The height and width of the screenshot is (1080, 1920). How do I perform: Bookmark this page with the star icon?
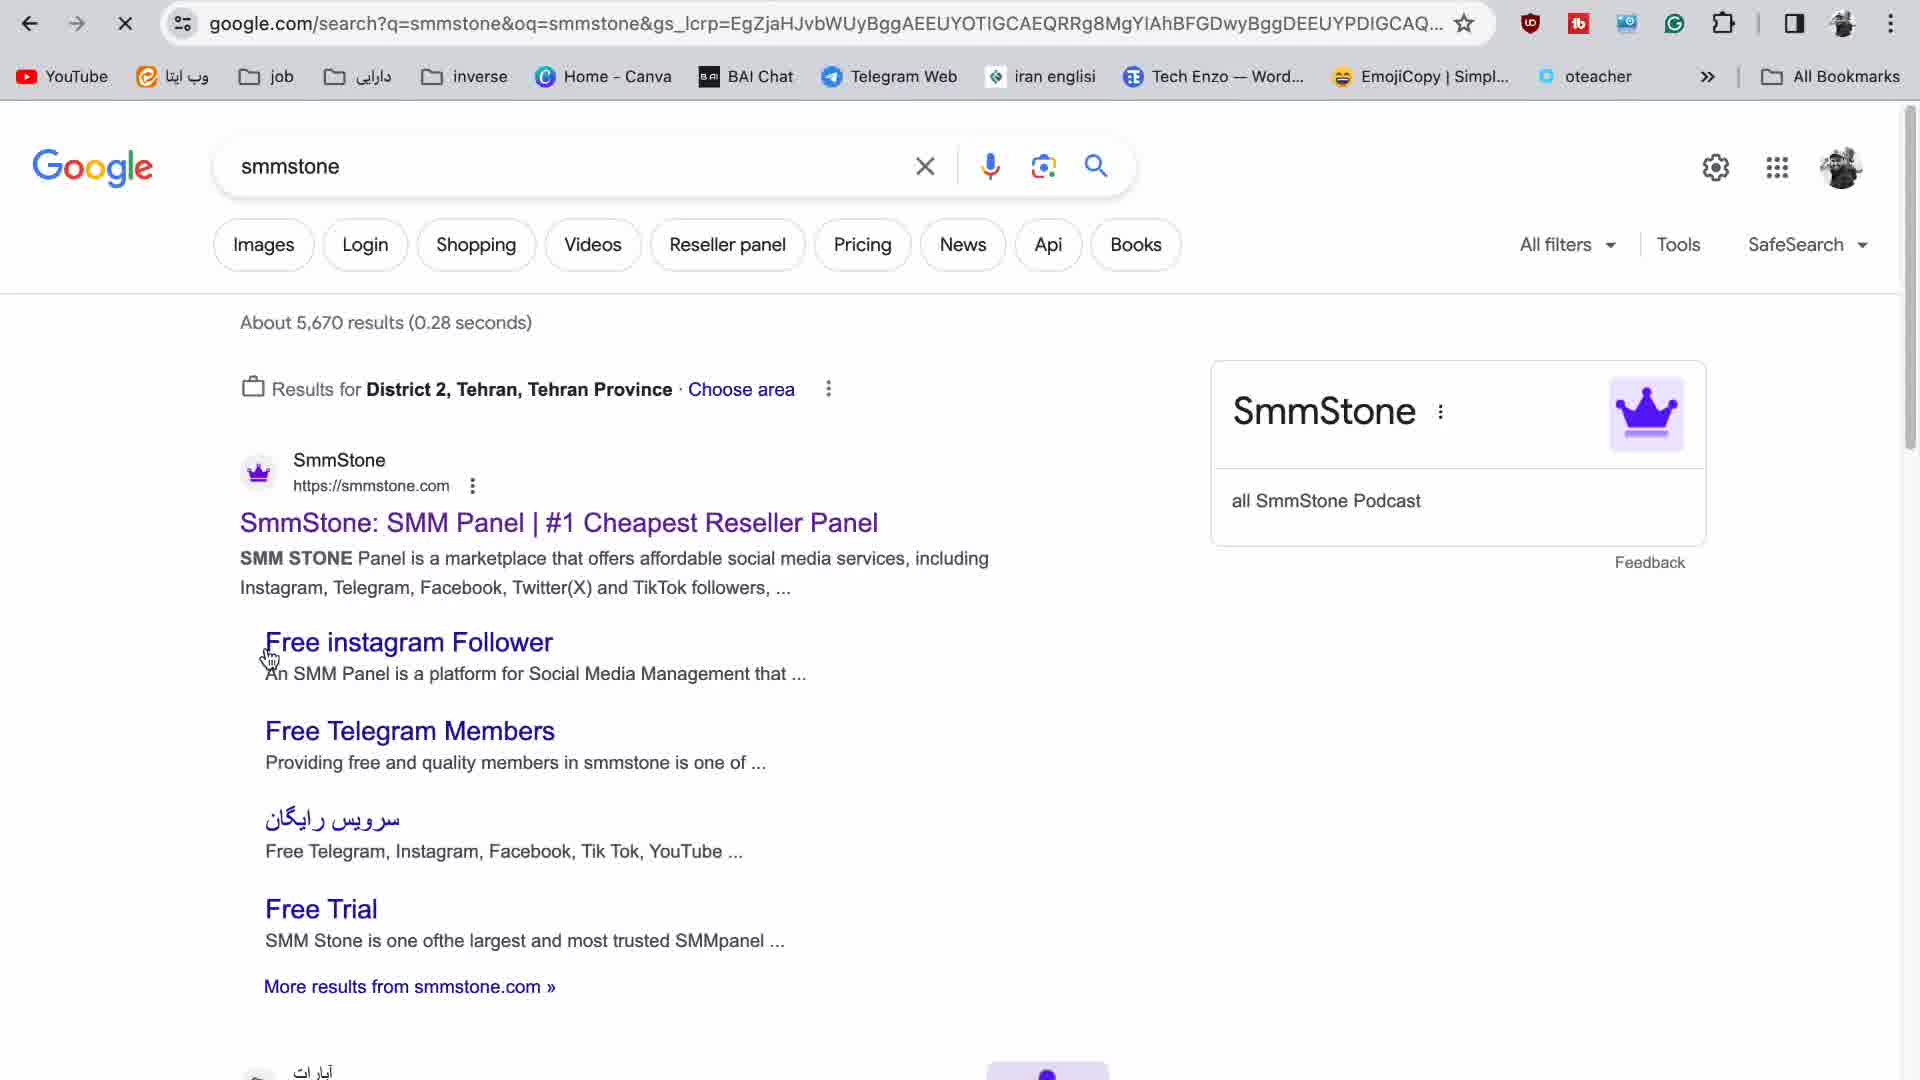point(1464,23)
